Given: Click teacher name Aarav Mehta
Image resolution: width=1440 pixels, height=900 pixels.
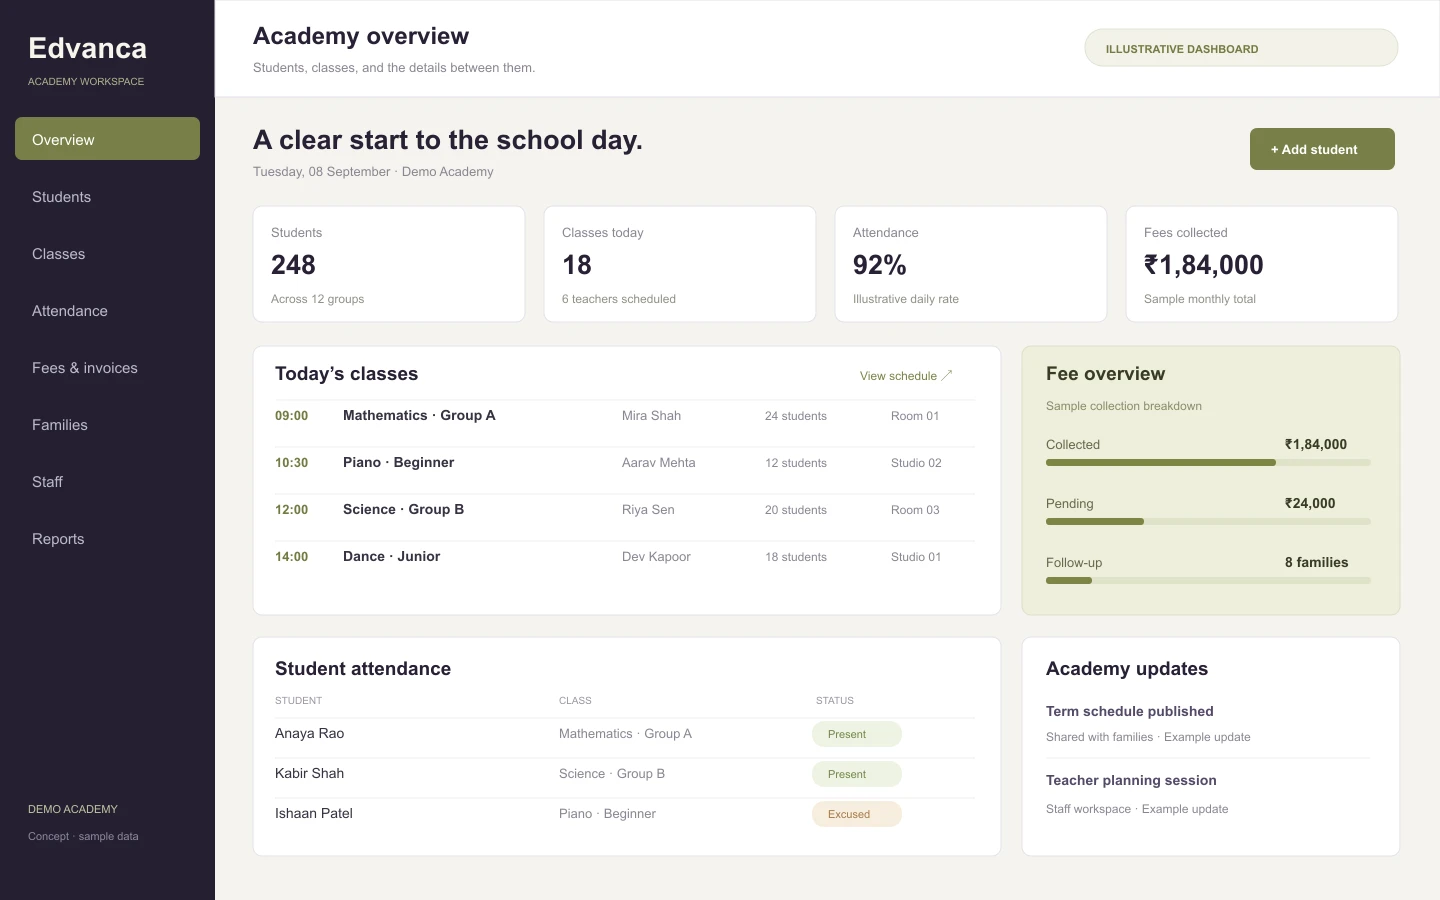Looking at the screenshot, I should click(658, 462).
